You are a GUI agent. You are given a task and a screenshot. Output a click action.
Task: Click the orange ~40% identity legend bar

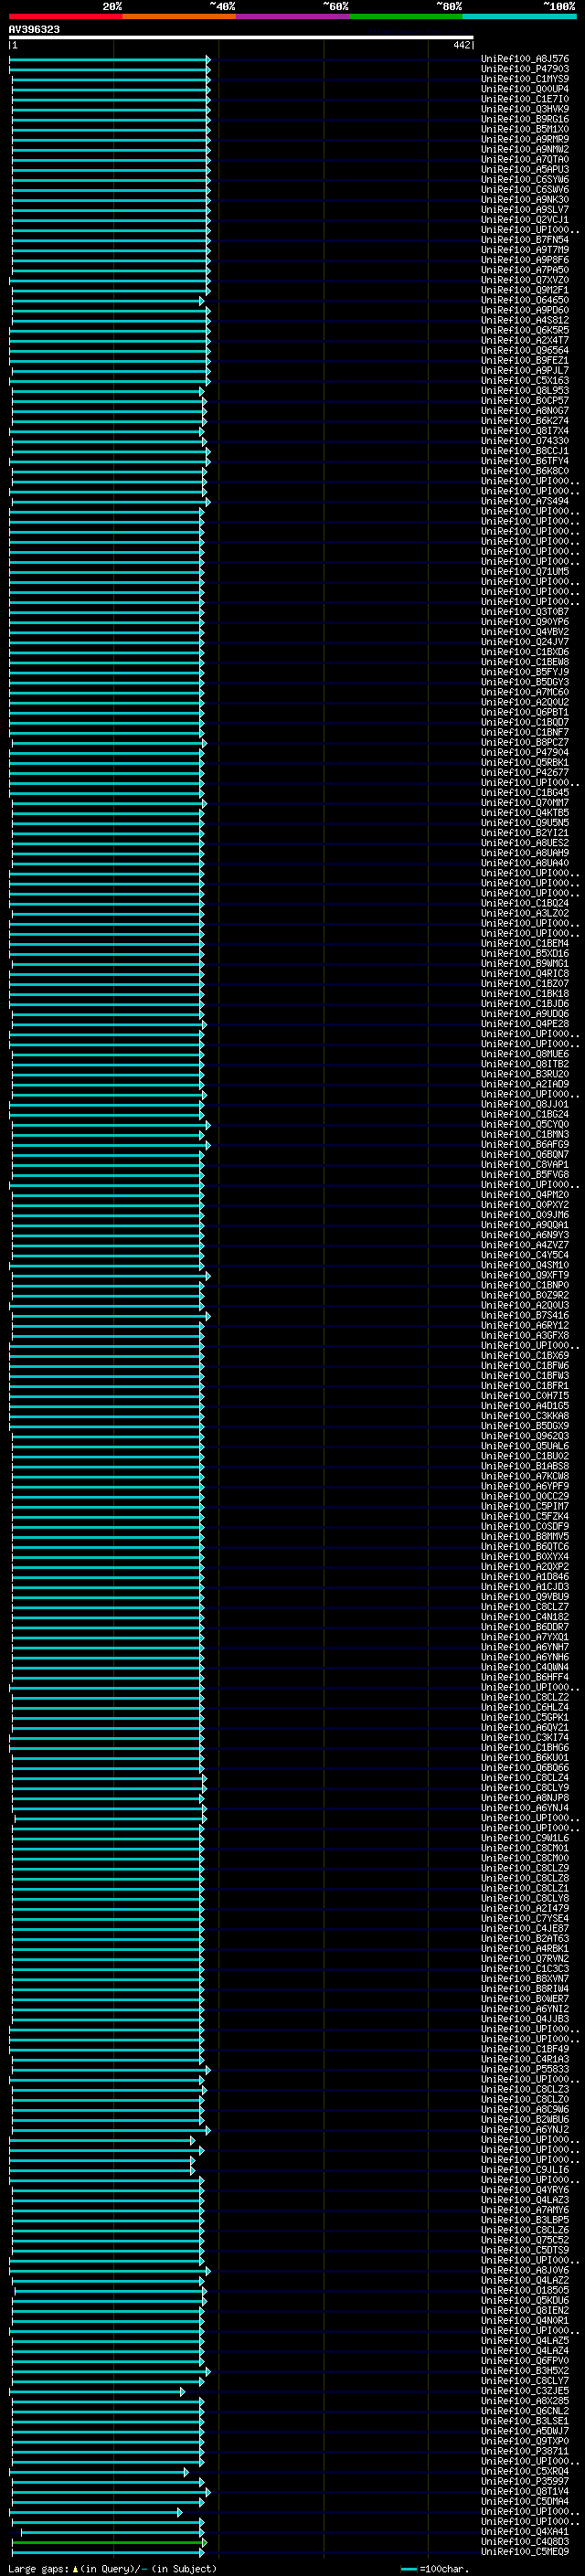[x=179, y=16]
